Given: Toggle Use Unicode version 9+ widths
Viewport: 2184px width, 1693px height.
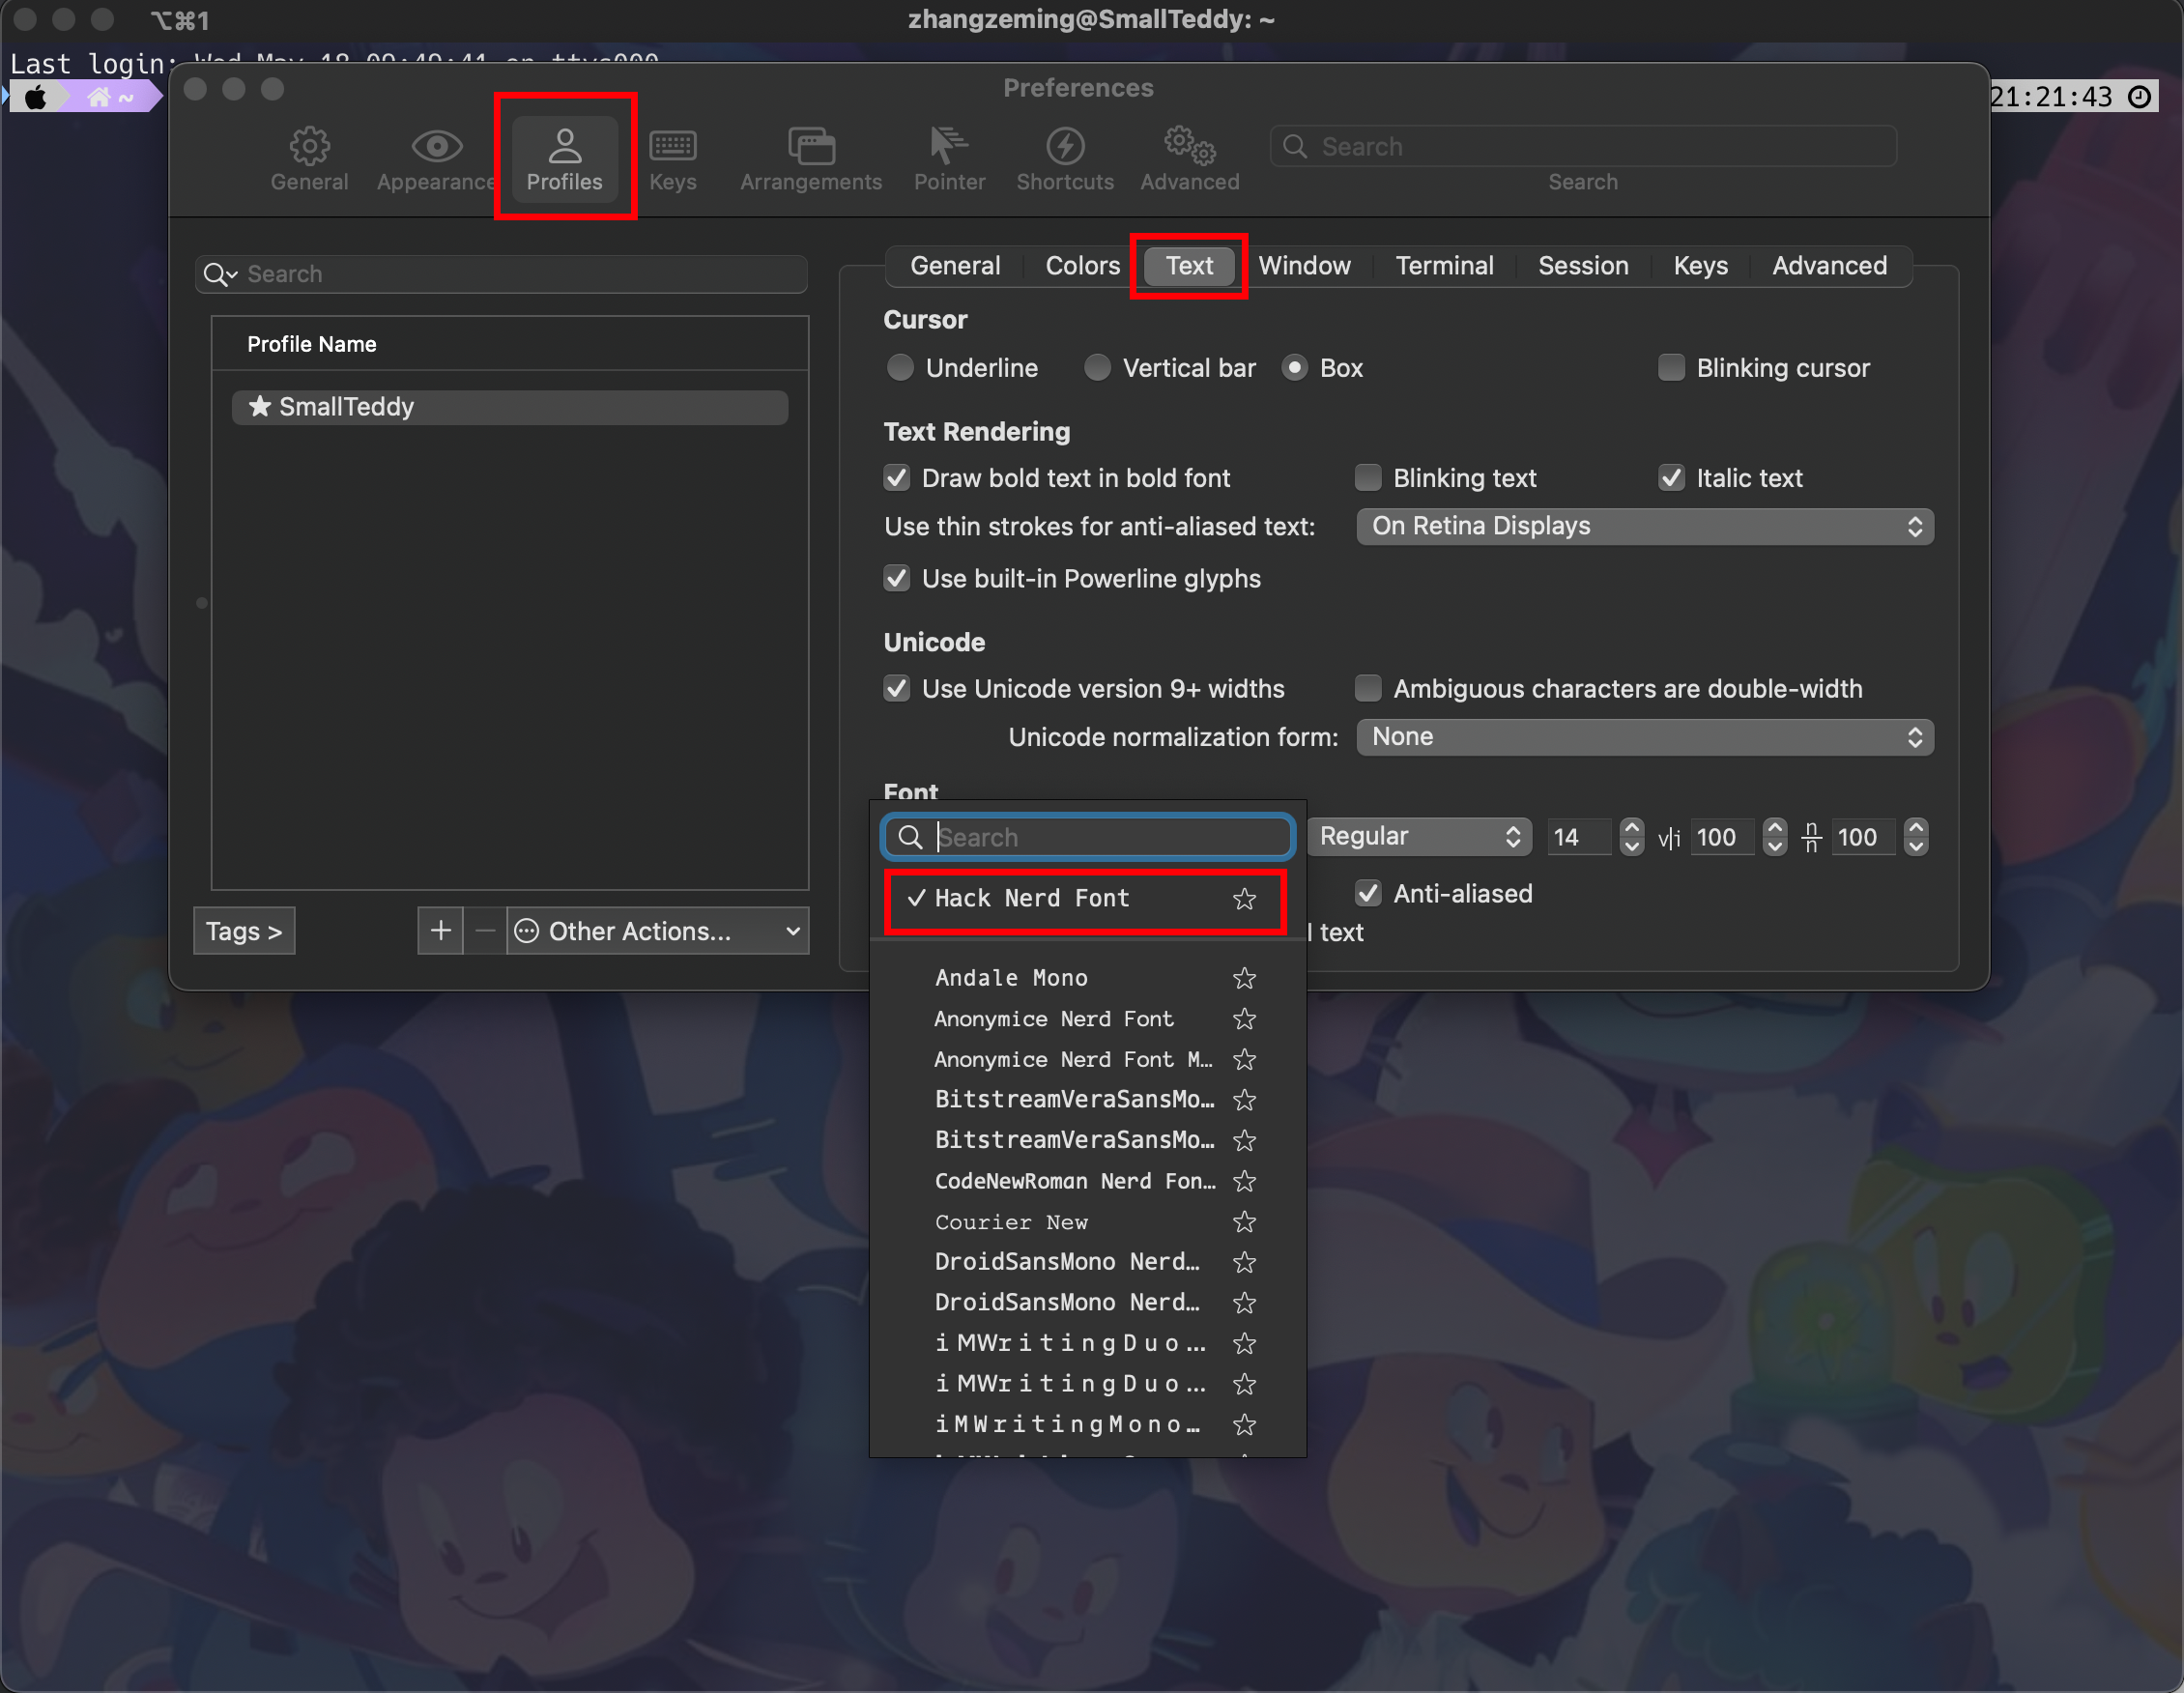Looking at the screenshot, I should 897,688.
